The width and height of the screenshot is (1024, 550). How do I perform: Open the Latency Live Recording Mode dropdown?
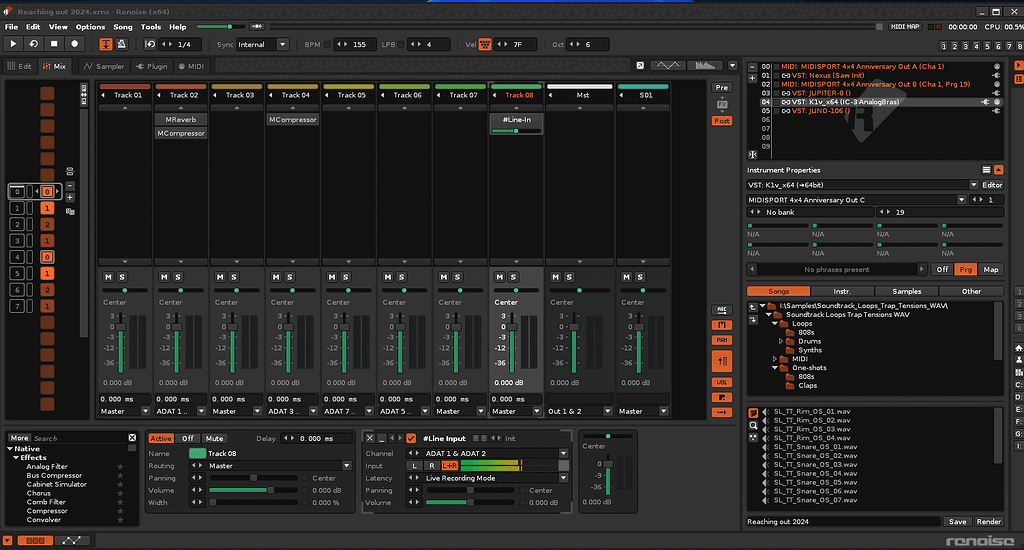(487, 478)
